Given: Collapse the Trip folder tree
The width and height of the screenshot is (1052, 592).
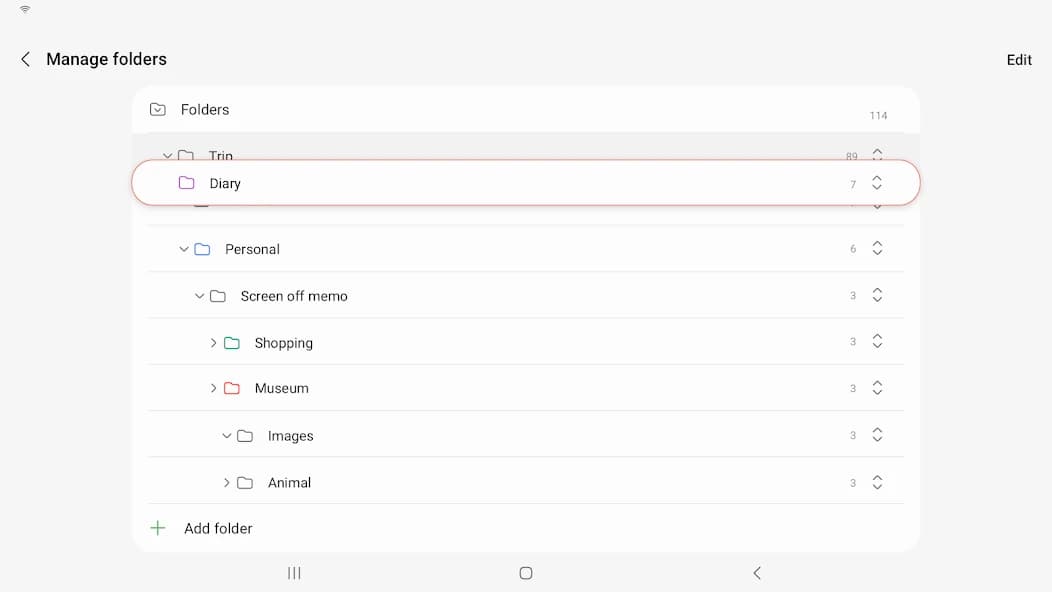Looking at the screenshot, I should (168, 156).
